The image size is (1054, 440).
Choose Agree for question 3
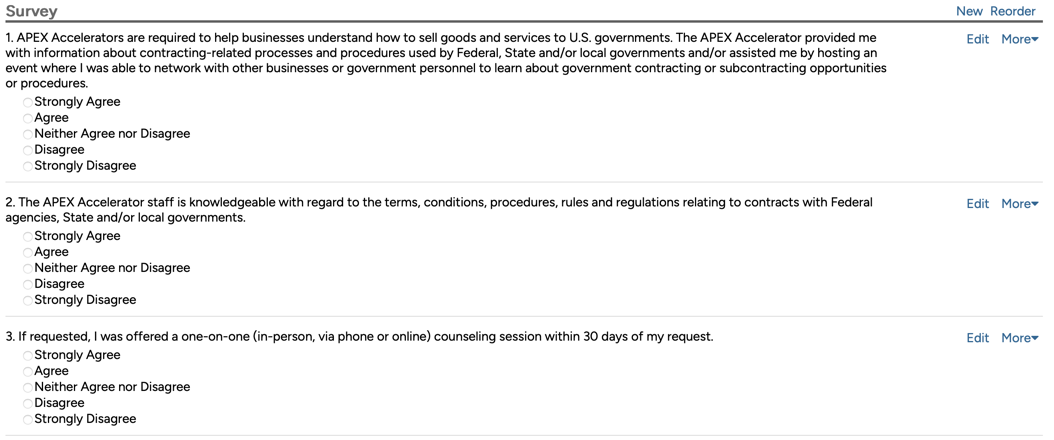click(x=28, y=371)
